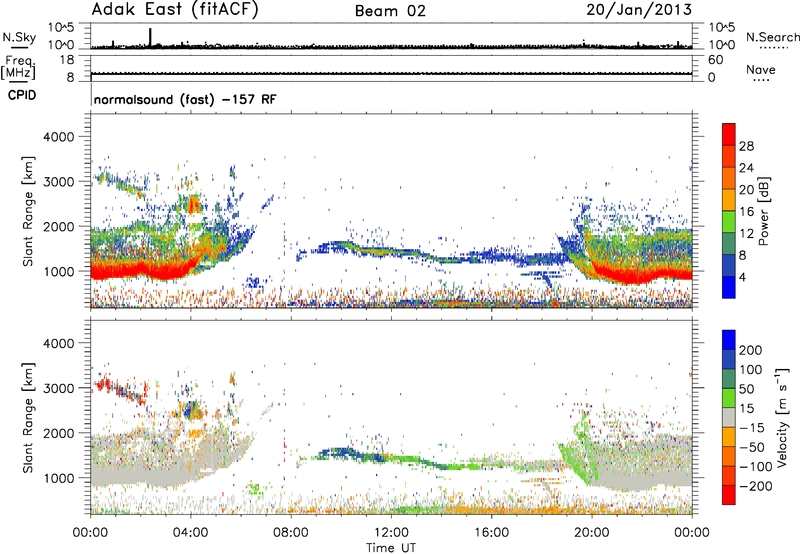Click the '08:00' time tick label

coord(290,533)
